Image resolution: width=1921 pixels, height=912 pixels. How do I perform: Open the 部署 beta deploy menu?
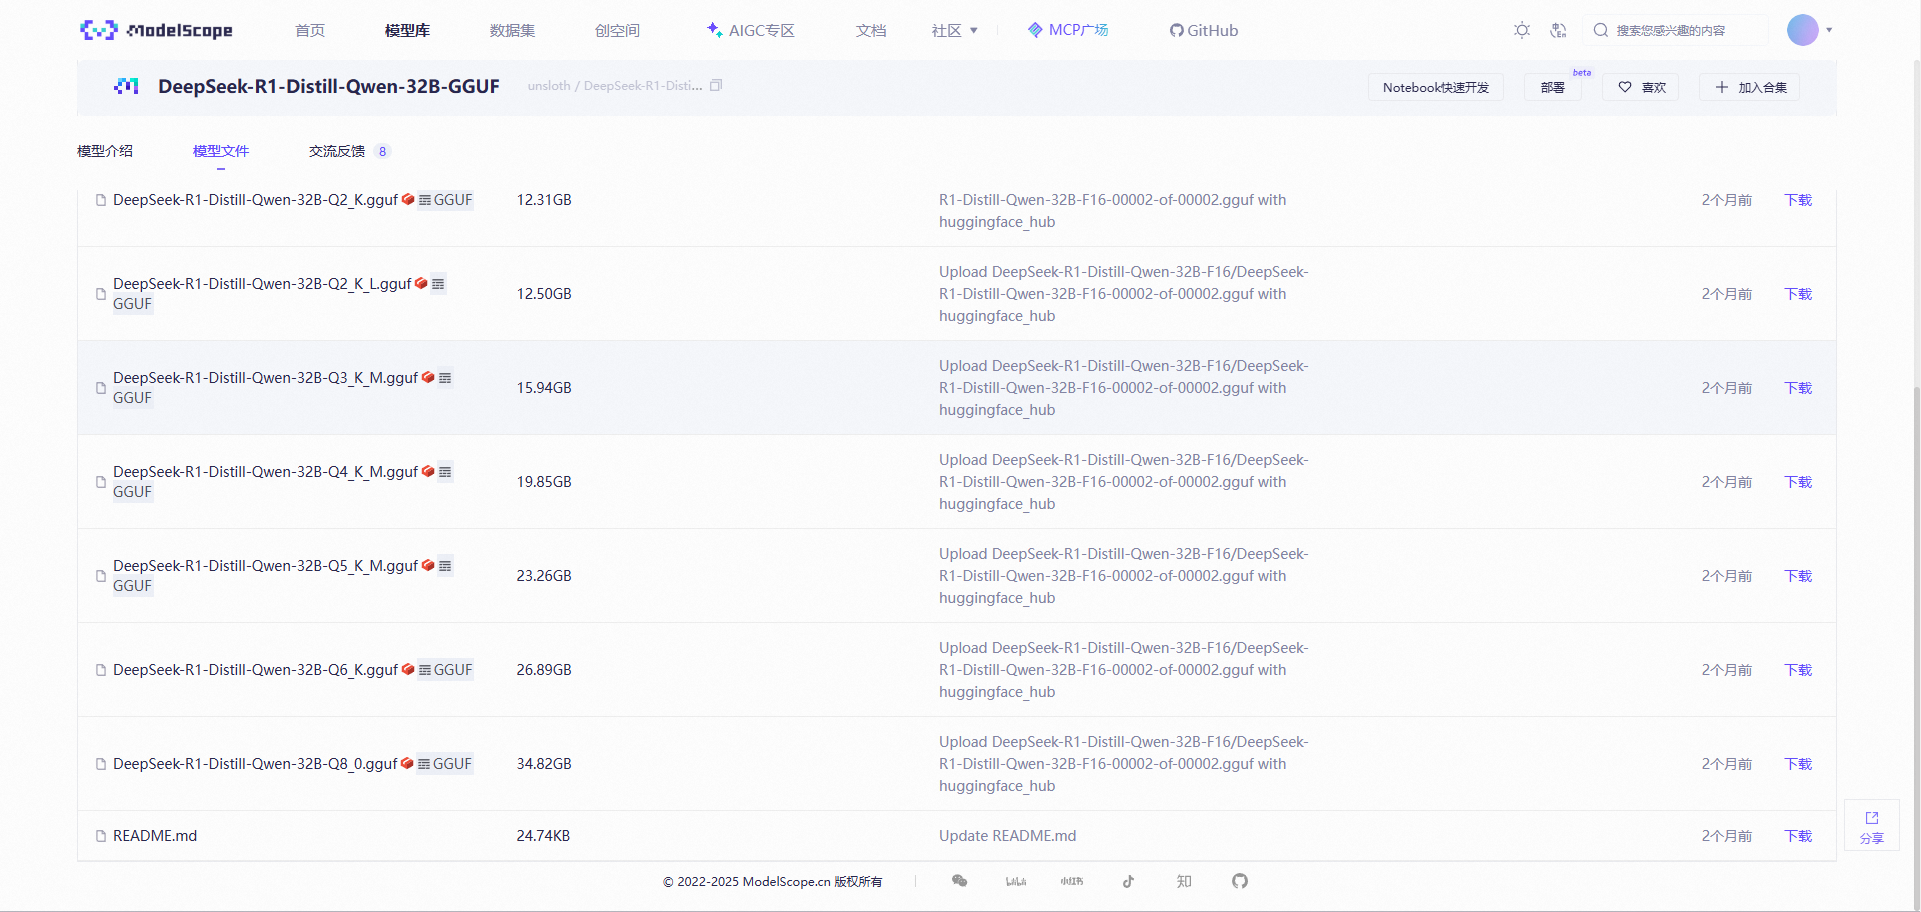tap(1552, 87)
